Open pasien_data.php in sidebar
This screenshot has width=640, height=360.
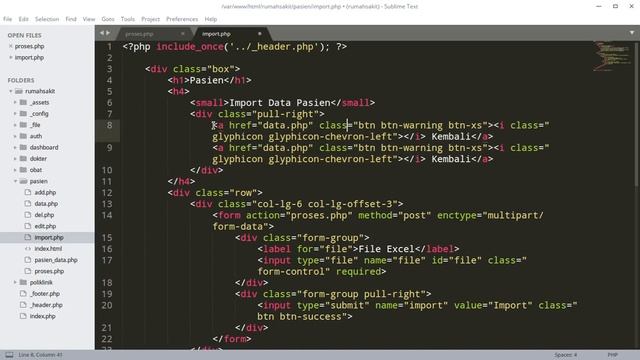[56, 260]
